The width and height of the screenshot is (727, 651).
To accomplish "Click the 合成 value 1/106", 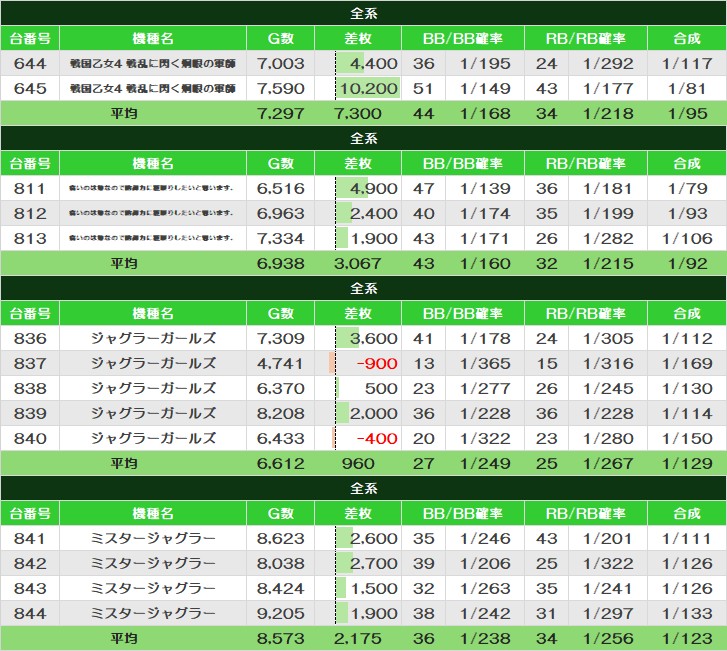I will pos(687,239).
